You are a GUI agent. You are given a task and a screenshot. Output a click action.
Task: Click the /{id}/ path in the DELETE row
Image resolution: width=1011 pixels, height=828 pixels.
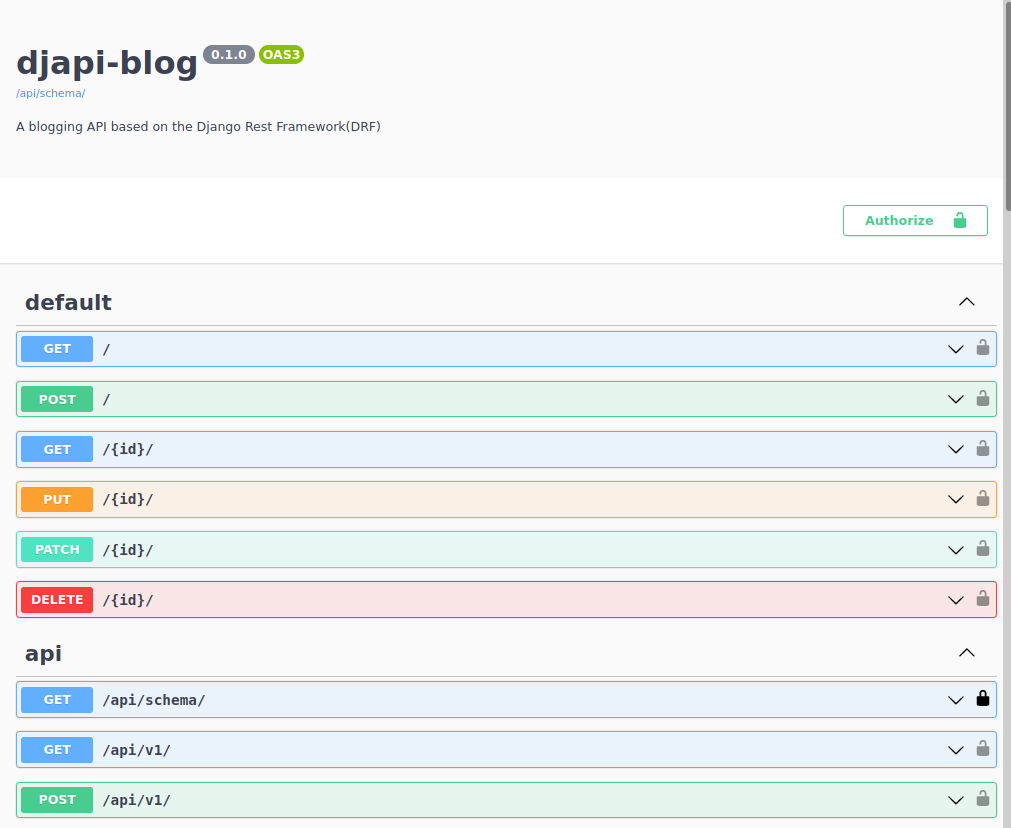pos(128,600)
